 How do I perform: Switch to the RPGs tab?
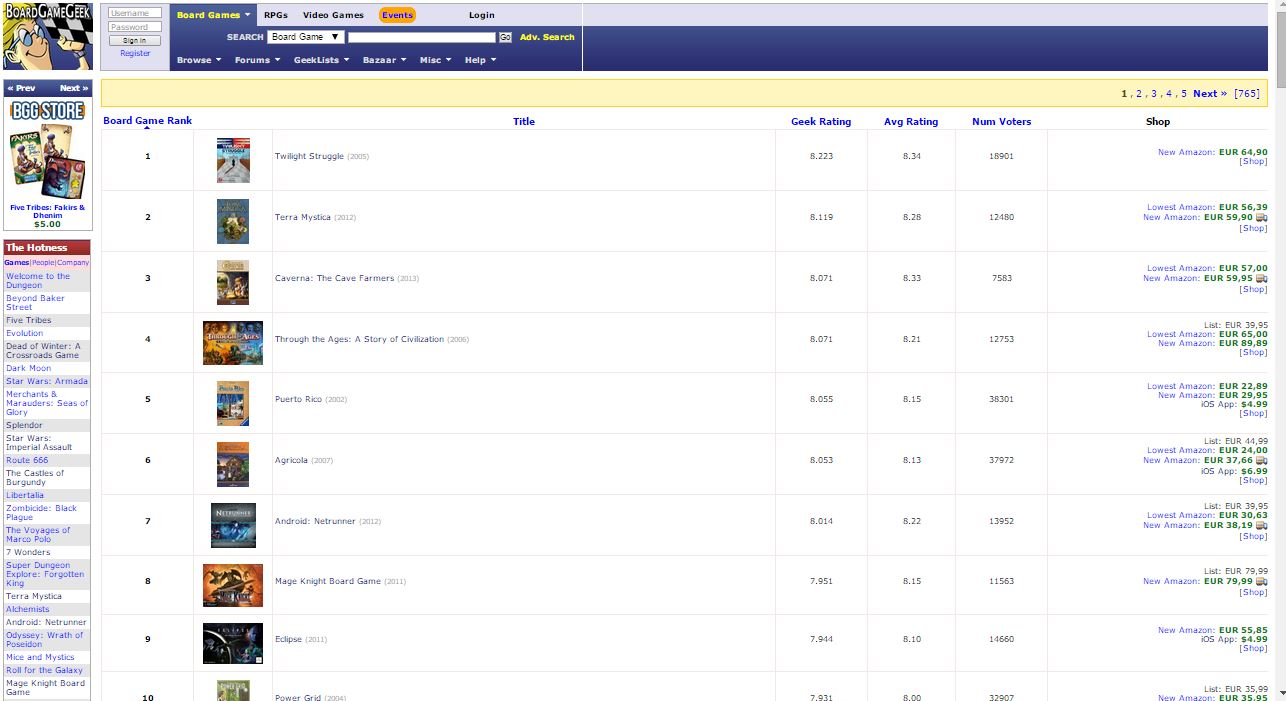tap(275, 15)
